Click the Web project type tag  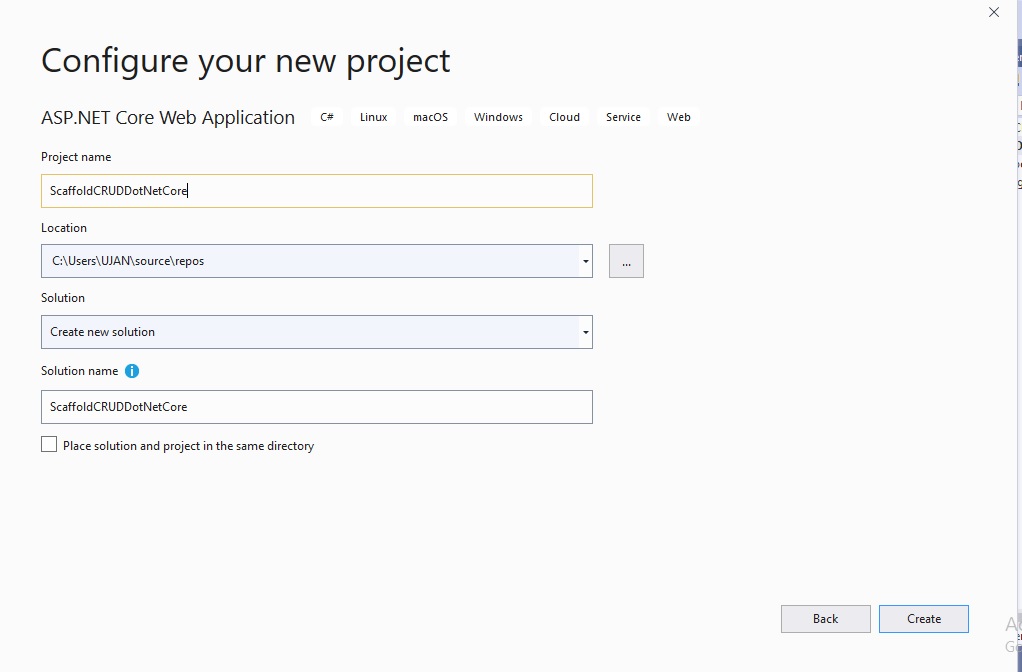(x=679, y=117)
